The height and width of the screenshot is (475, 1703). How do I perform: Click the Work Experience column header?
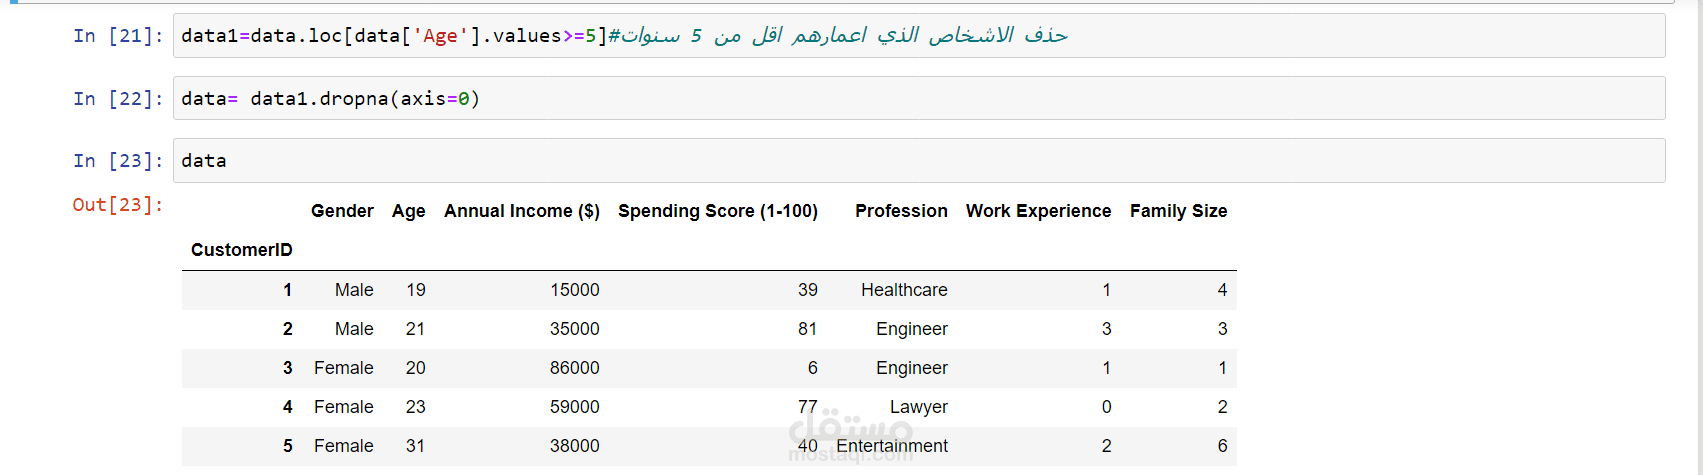(1038, 211)
